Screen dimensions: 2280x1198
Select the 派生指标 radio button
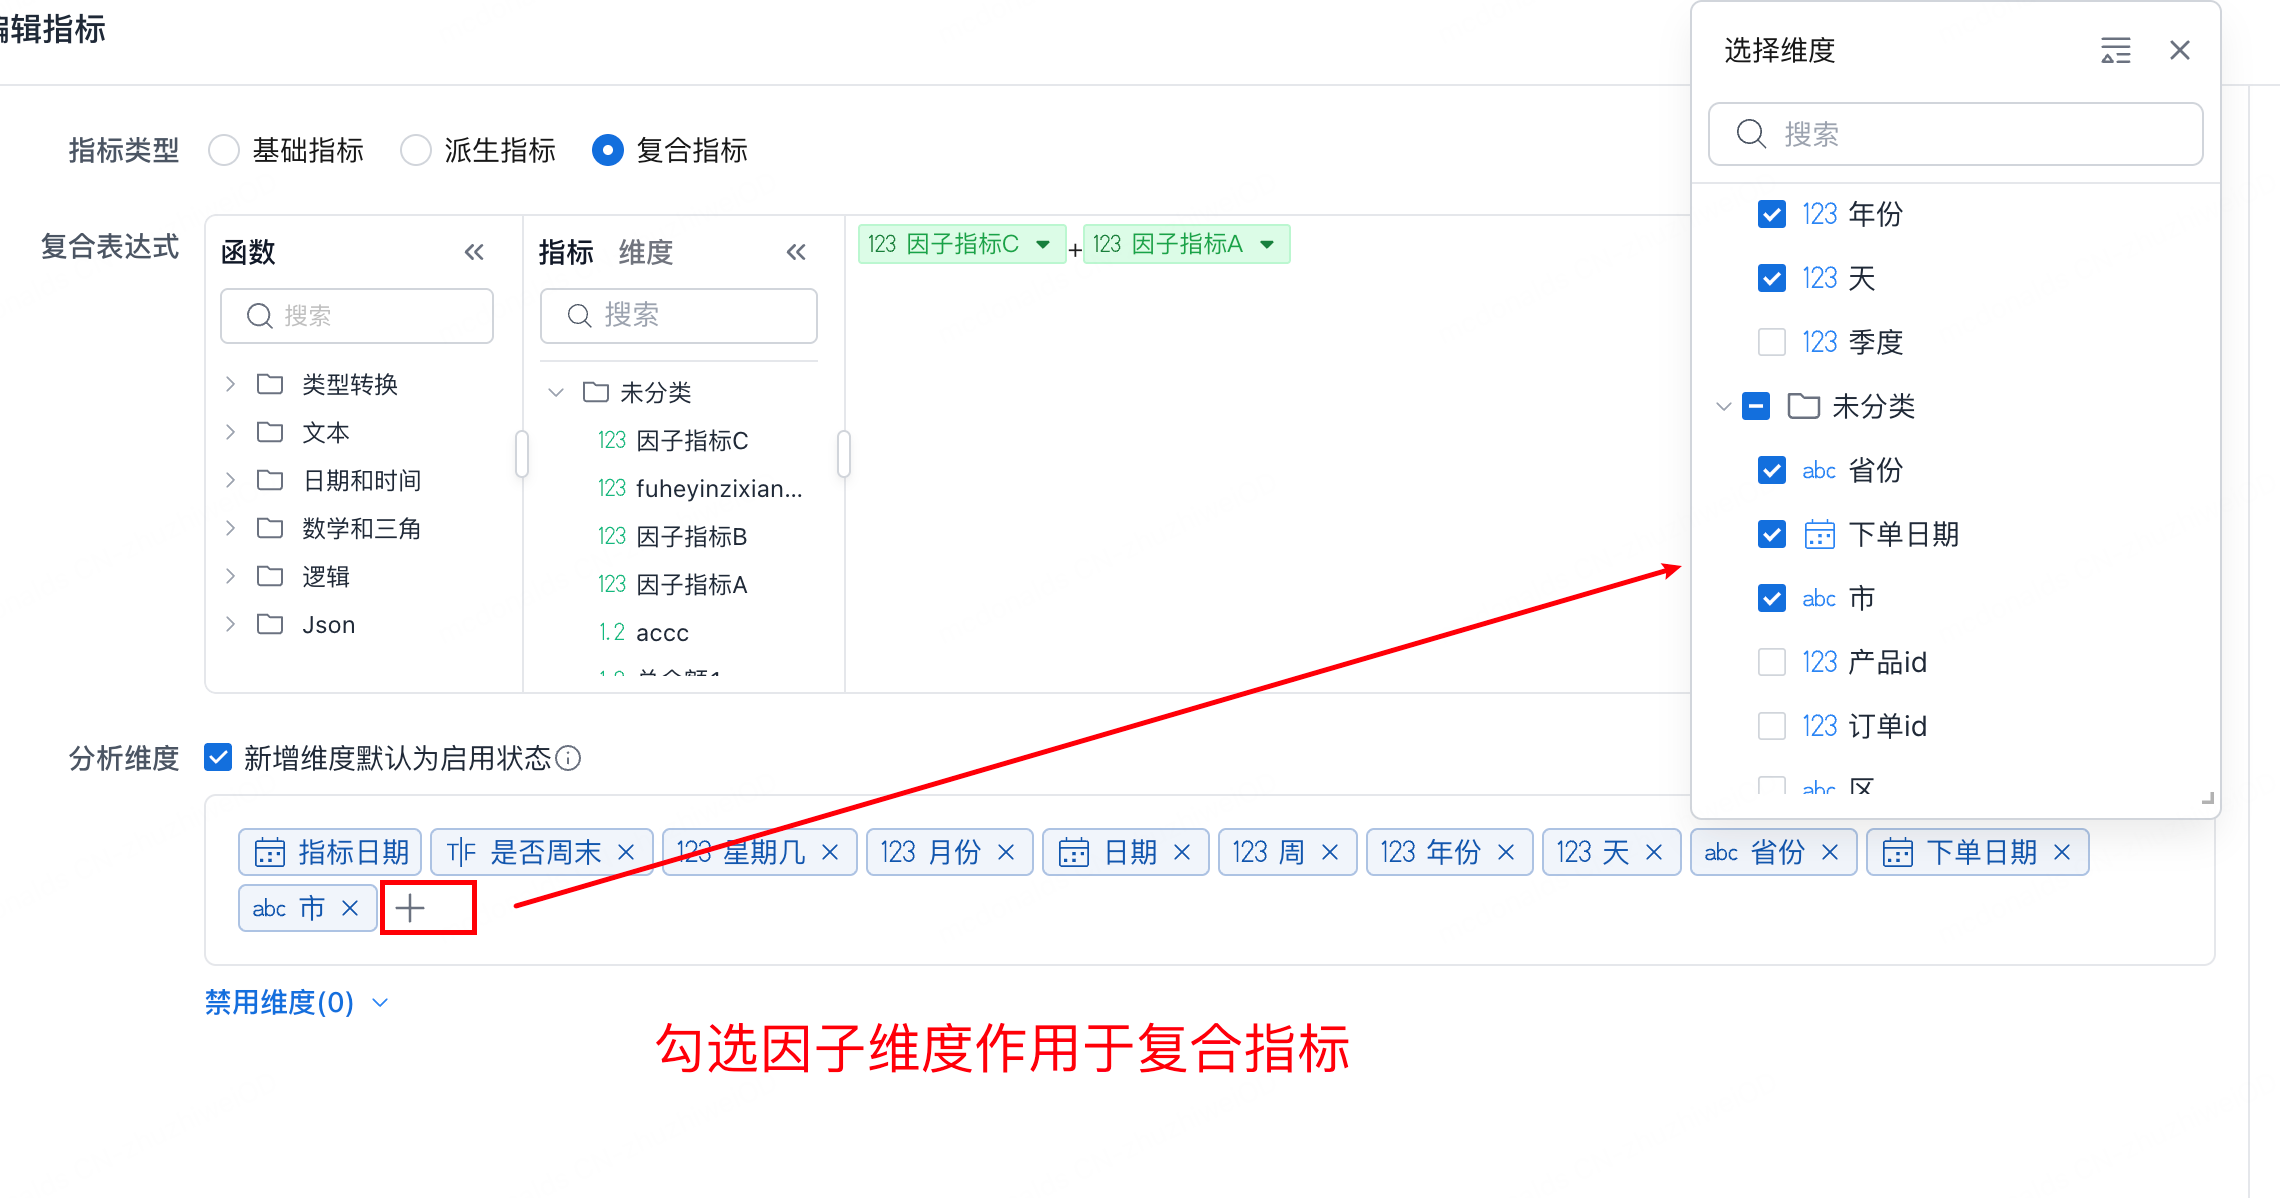click(416, 150)
